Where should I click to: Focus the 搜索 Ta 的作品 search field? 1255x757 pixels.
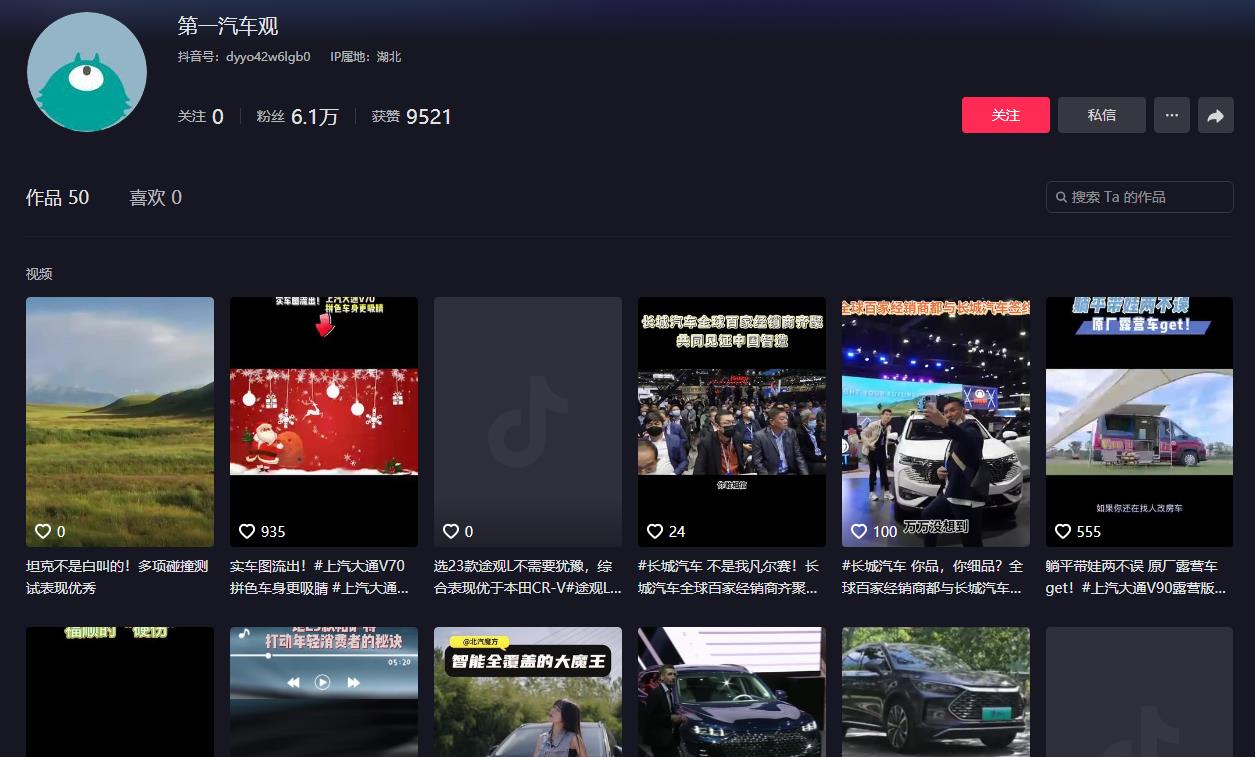pyautogui.click(x=1140, y=197)
